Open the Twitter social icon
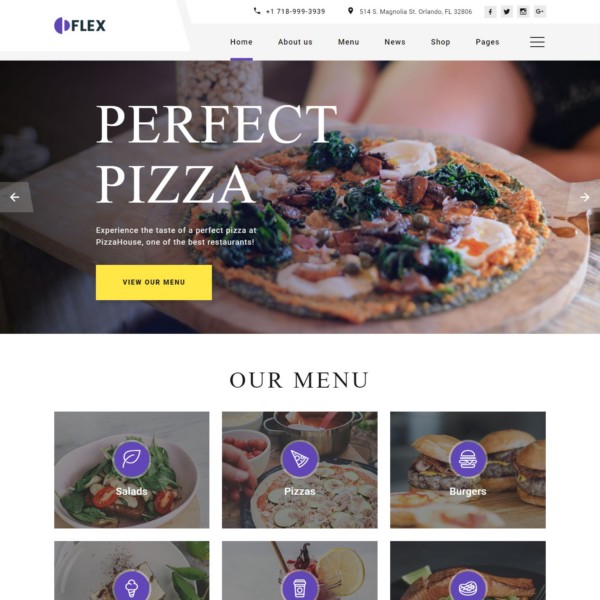Screen dimensions: 600x600 click(507, 12)
